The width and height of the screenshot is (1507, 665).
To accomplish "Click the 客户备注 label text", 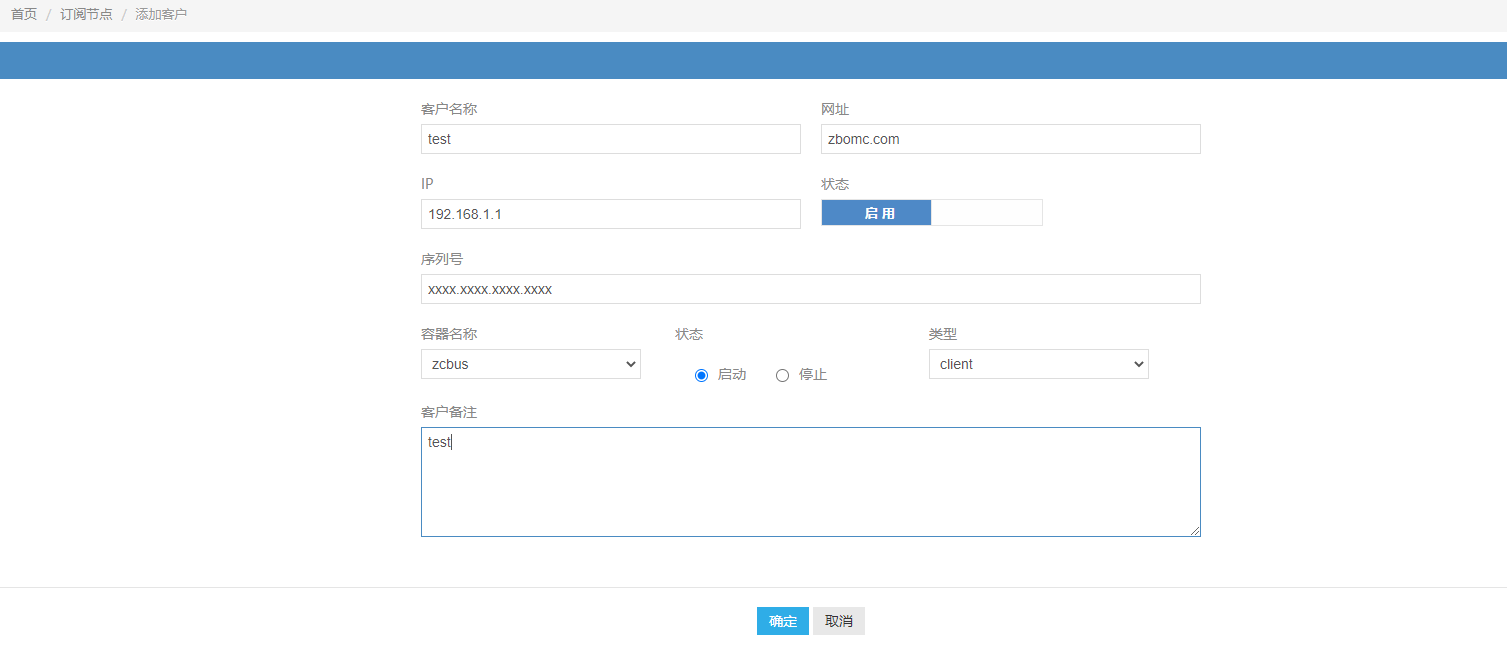I will click(x=449, y=412).
